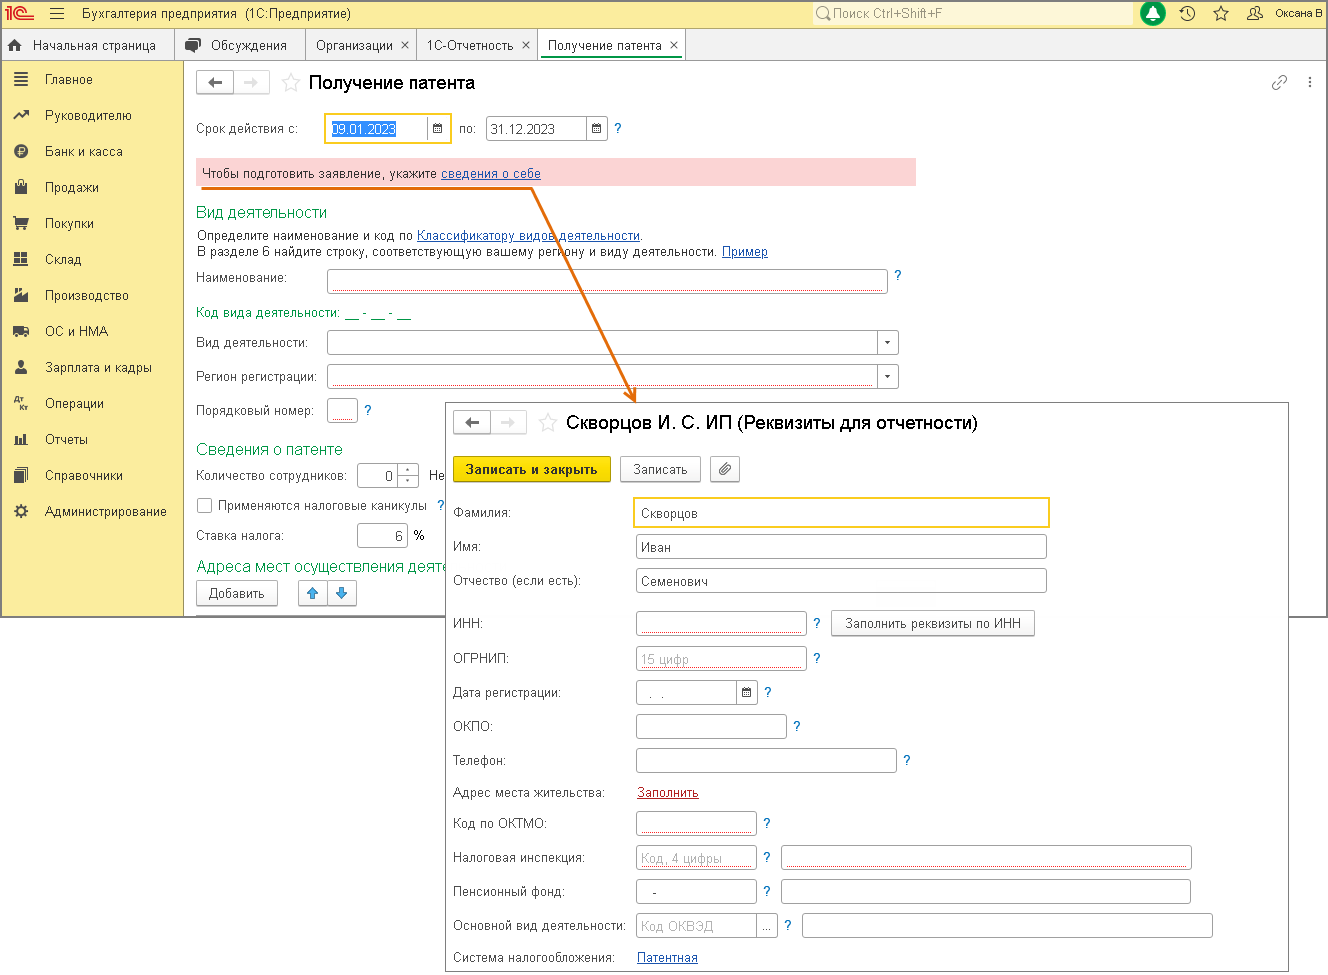Open Классификатору видов деятельности link
Viewport: 1328px width, 975px height.
tap(528, 235)
